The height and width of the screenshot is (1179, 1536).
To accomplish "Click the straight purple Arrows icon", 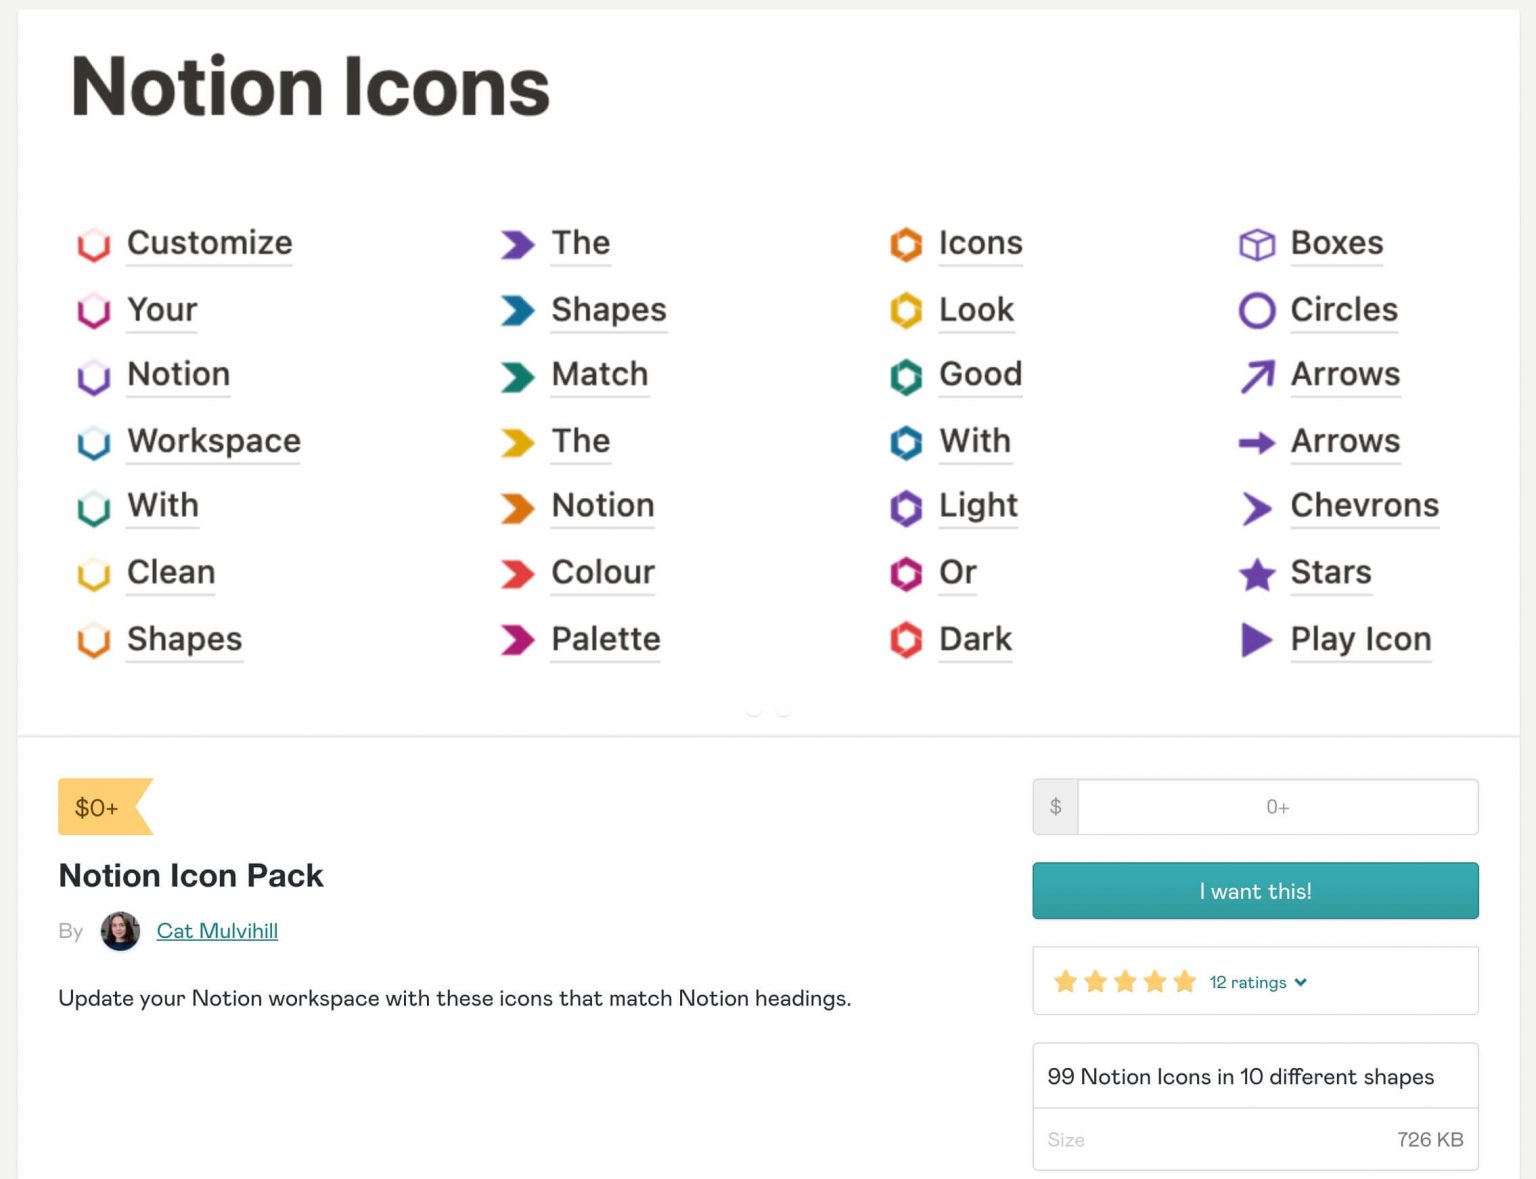I will 1256,442.
